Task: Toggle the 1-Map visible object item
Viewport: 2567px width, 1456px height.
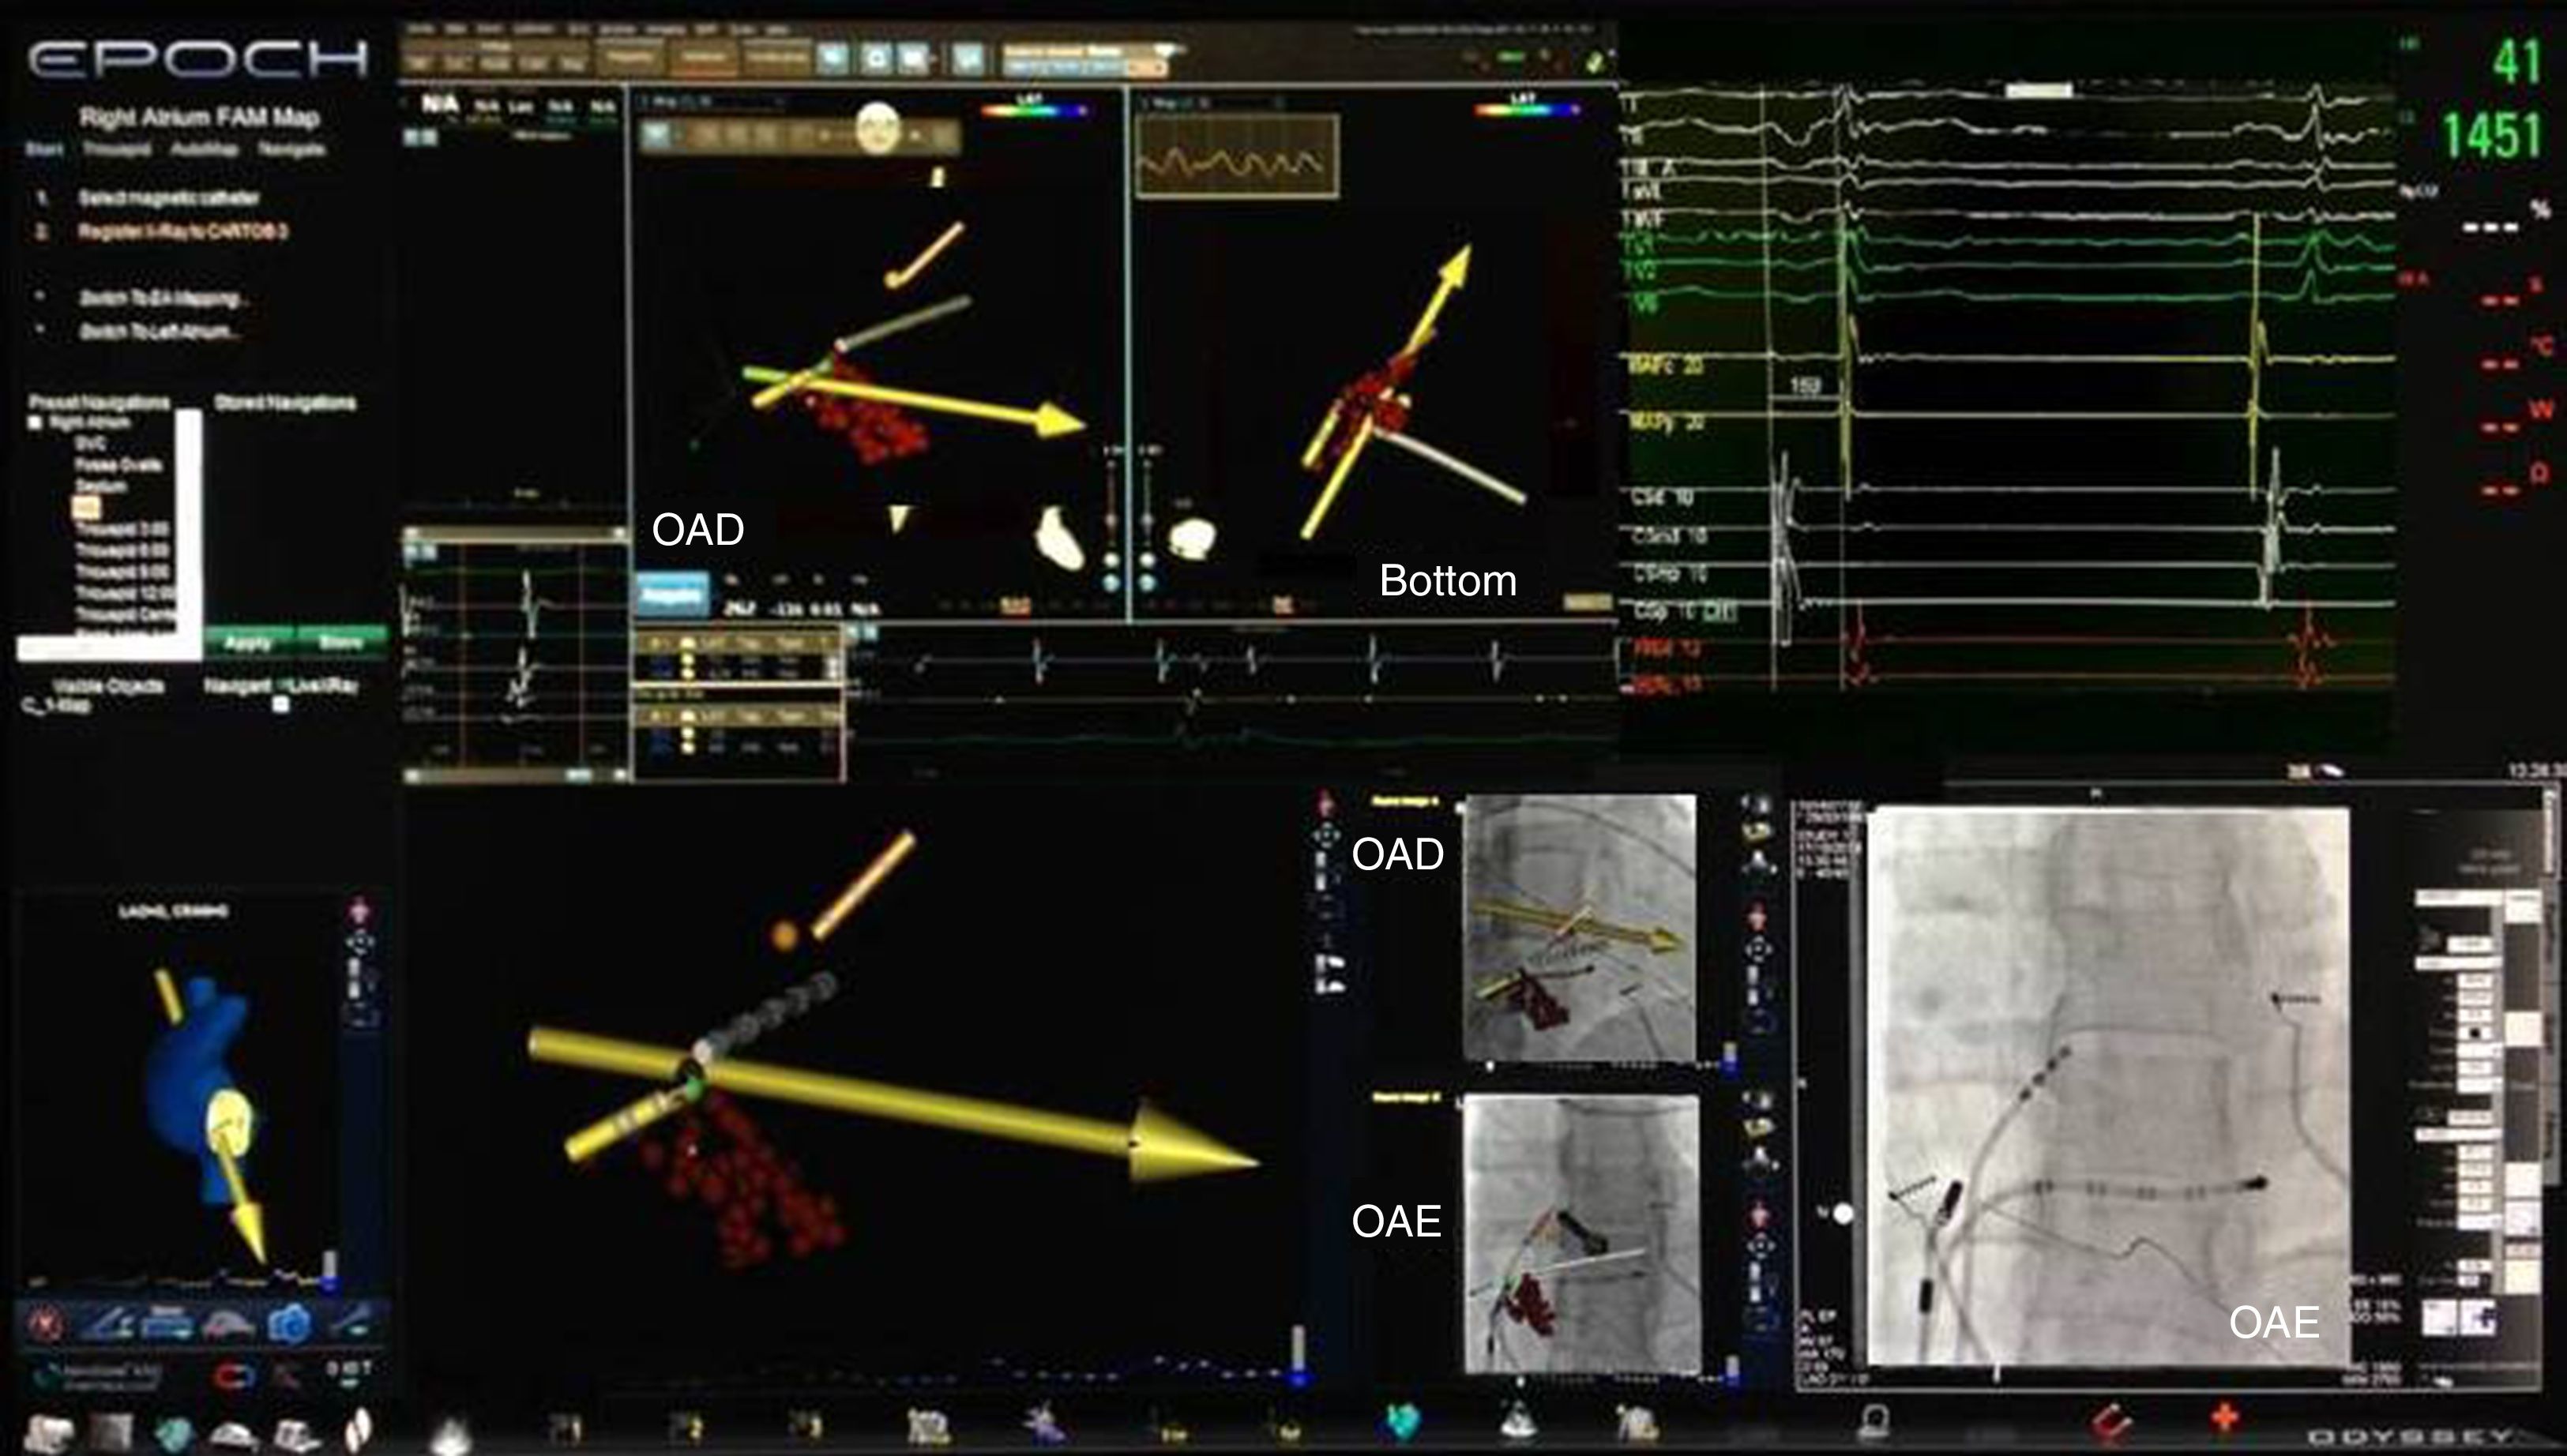Action: [60, 706]
